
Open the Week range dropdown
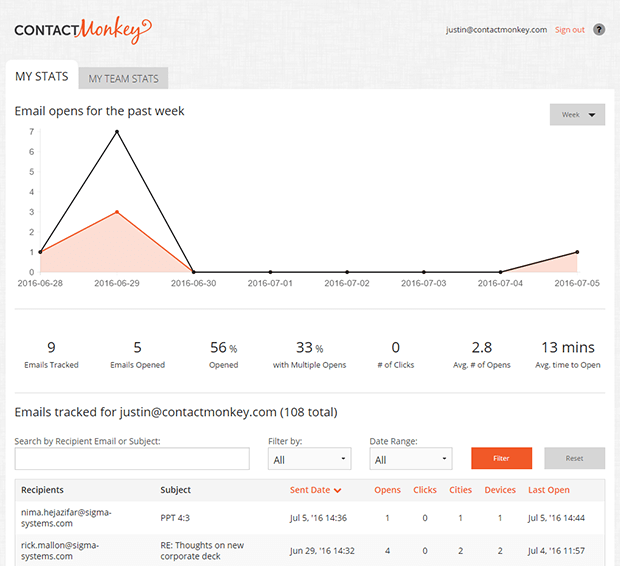click(x=577, y=115)
